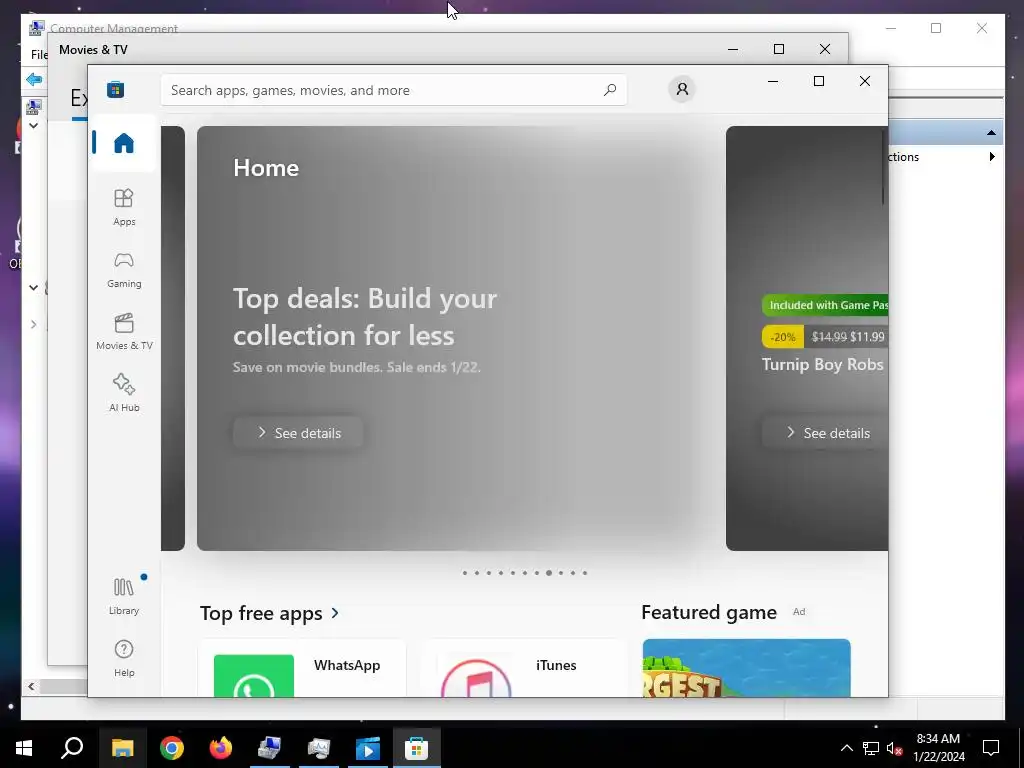
Task: Click the Search apps, games, movies field
Action: click(x=393, y=90)
